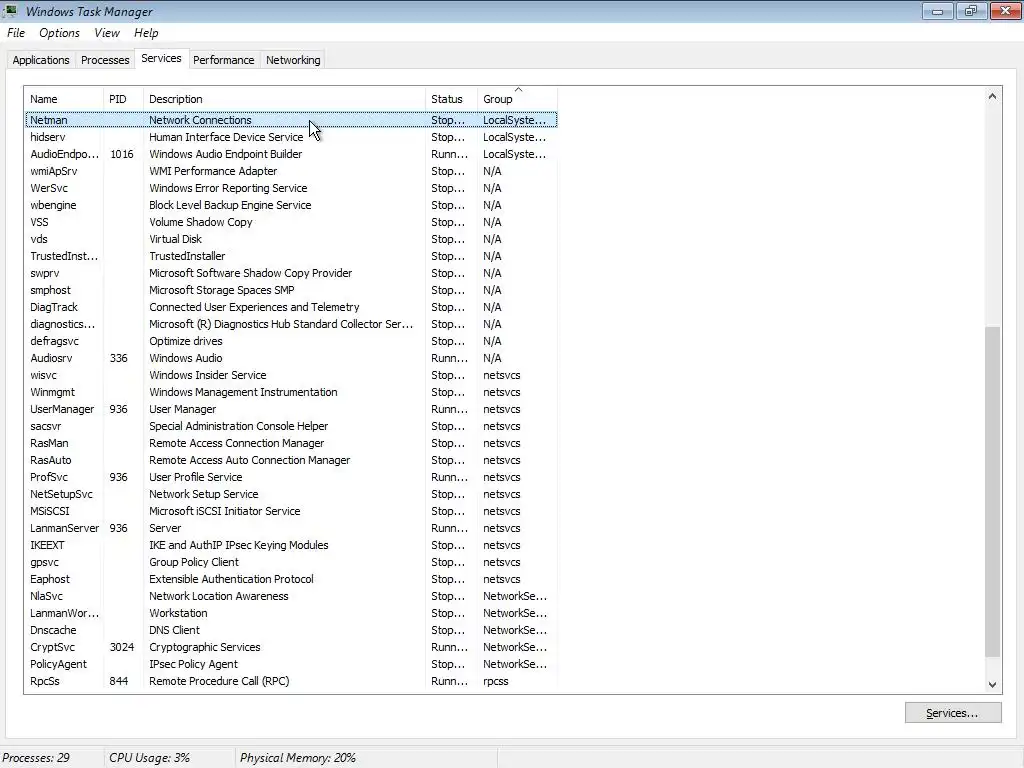Select the AudioEndpo... service row

(x=291, y=154)
